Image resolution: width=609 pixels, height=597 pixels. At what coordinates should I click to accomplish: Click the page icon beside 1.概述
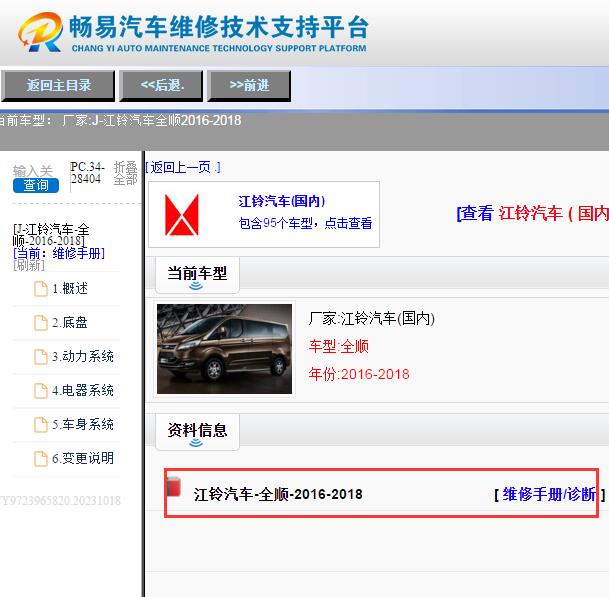(41, 289)
